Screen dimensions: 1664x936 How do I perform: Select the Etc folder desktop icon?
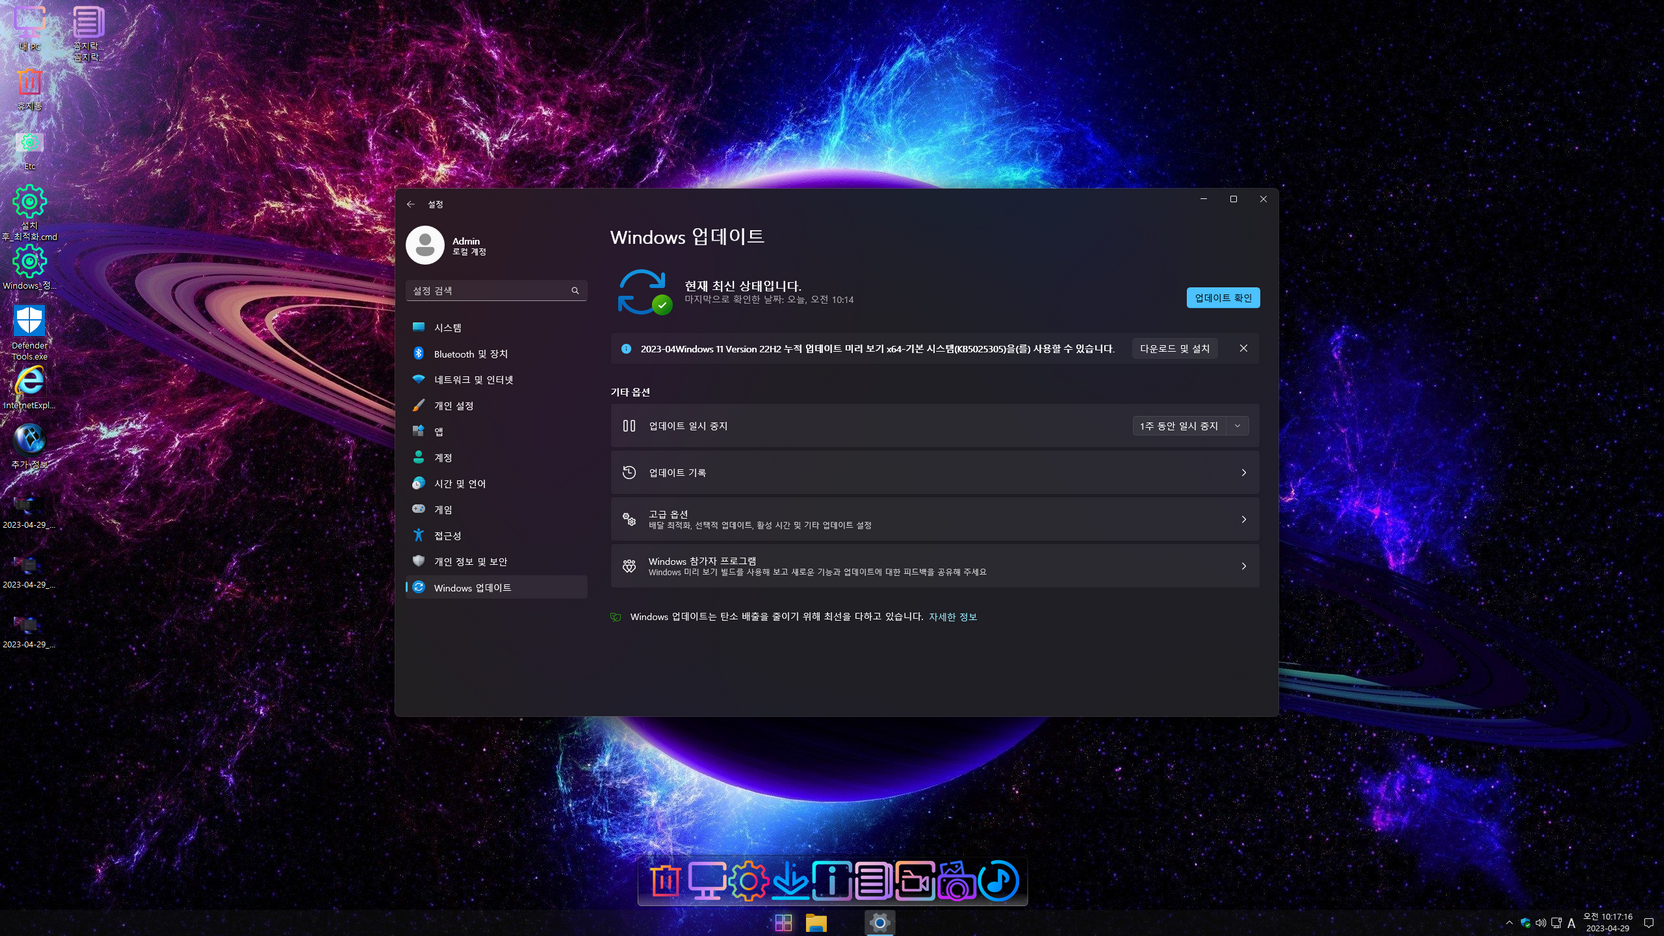(x=29, y=150)
